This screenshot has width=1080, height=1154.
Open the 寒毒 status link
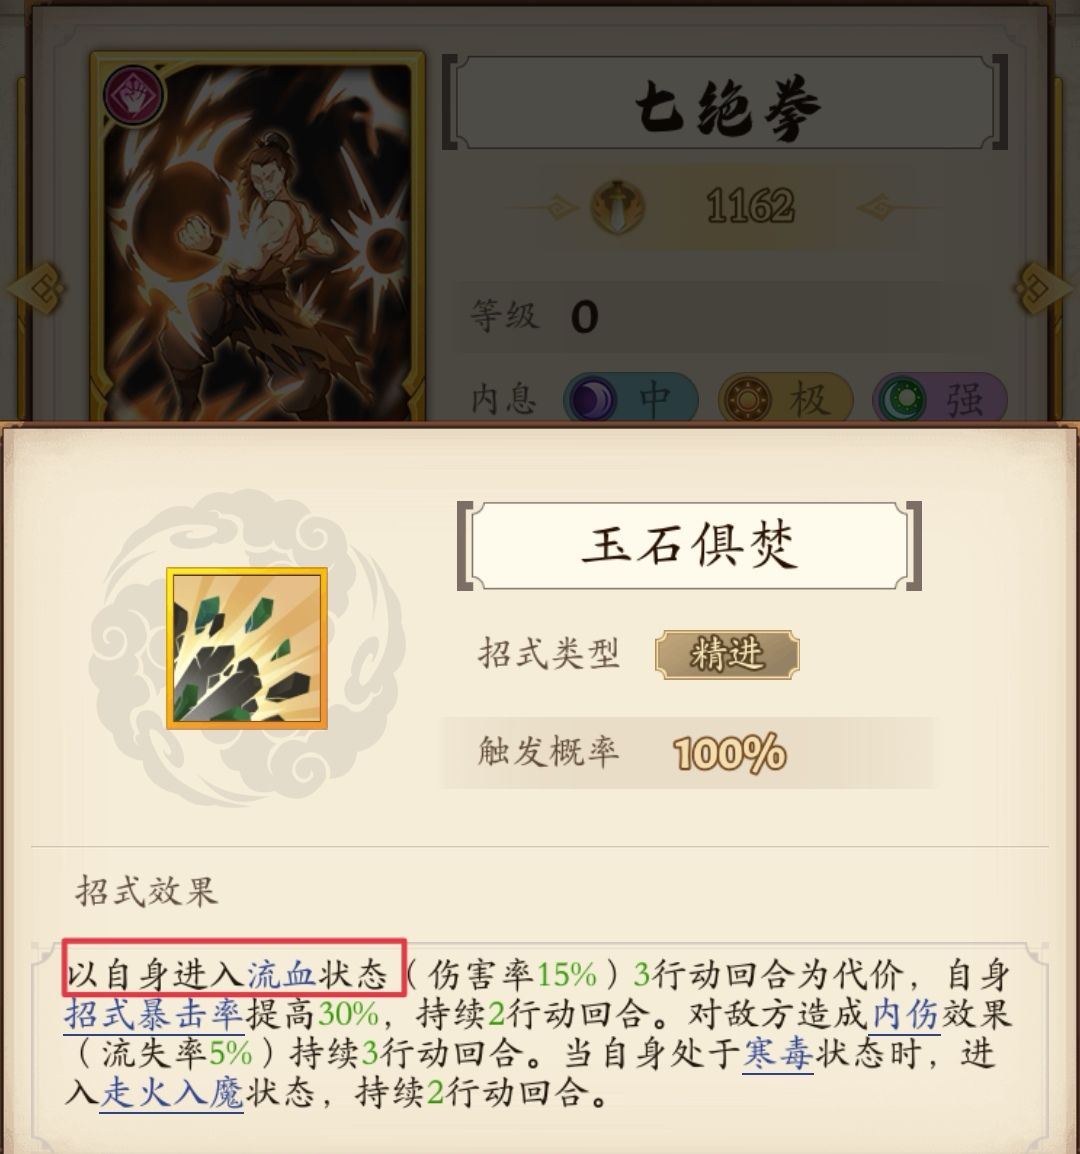777,1053
